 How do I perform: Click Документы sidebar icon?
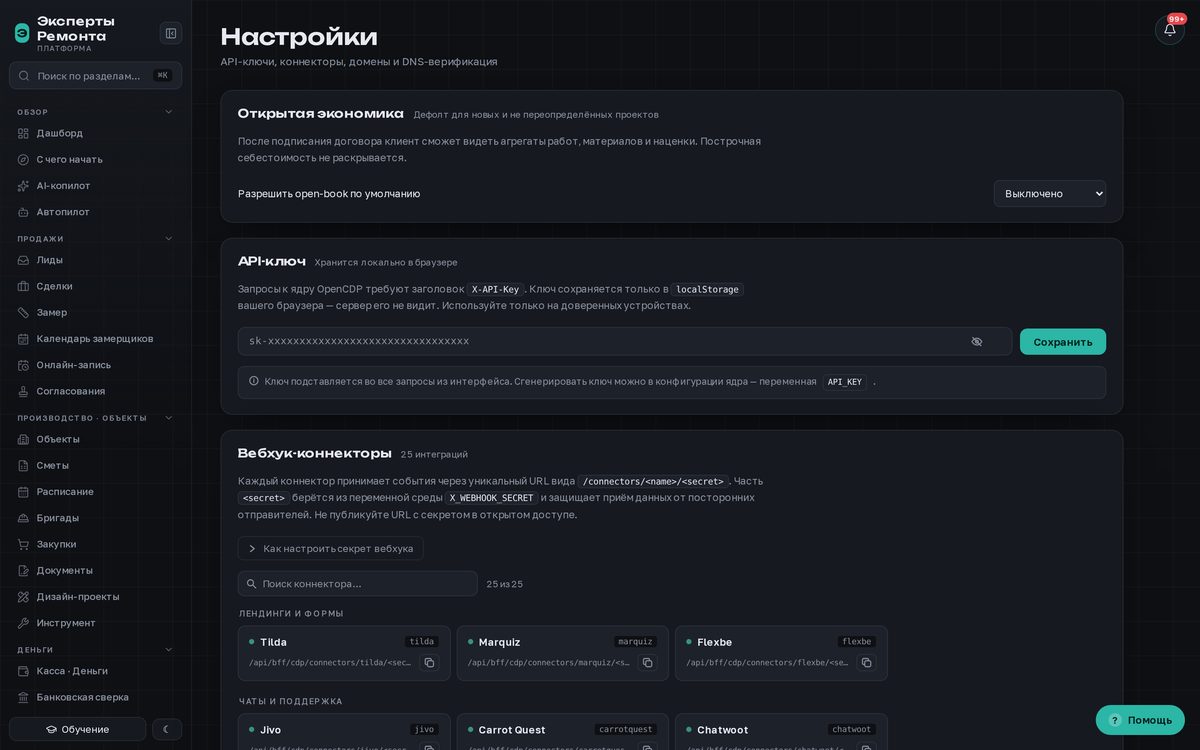click(x=24, y=570)
